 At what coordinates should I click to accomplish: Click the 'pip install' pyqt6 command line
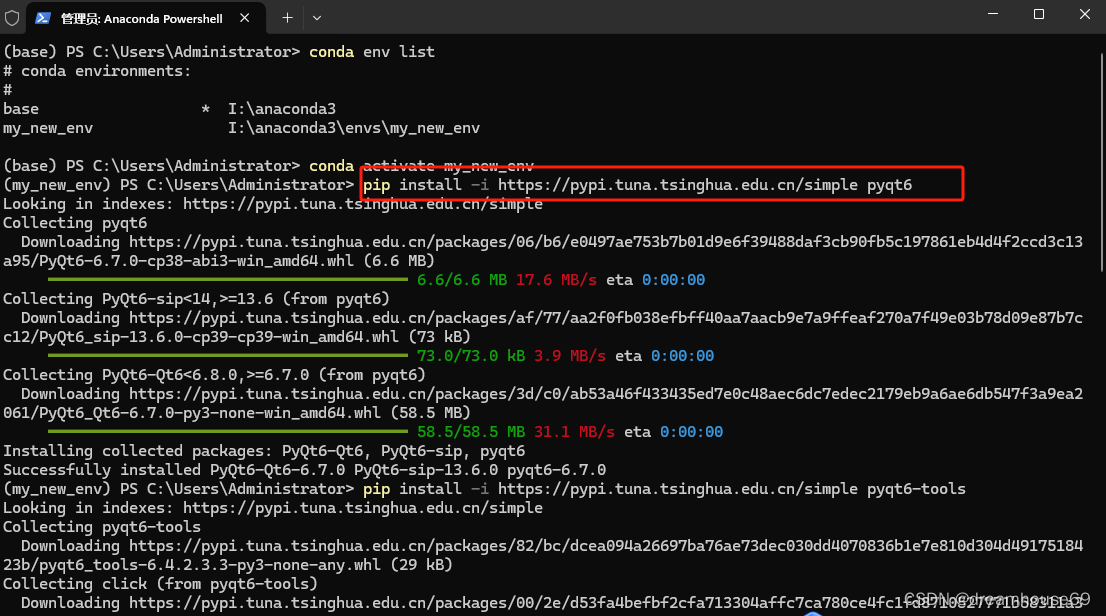638,185
